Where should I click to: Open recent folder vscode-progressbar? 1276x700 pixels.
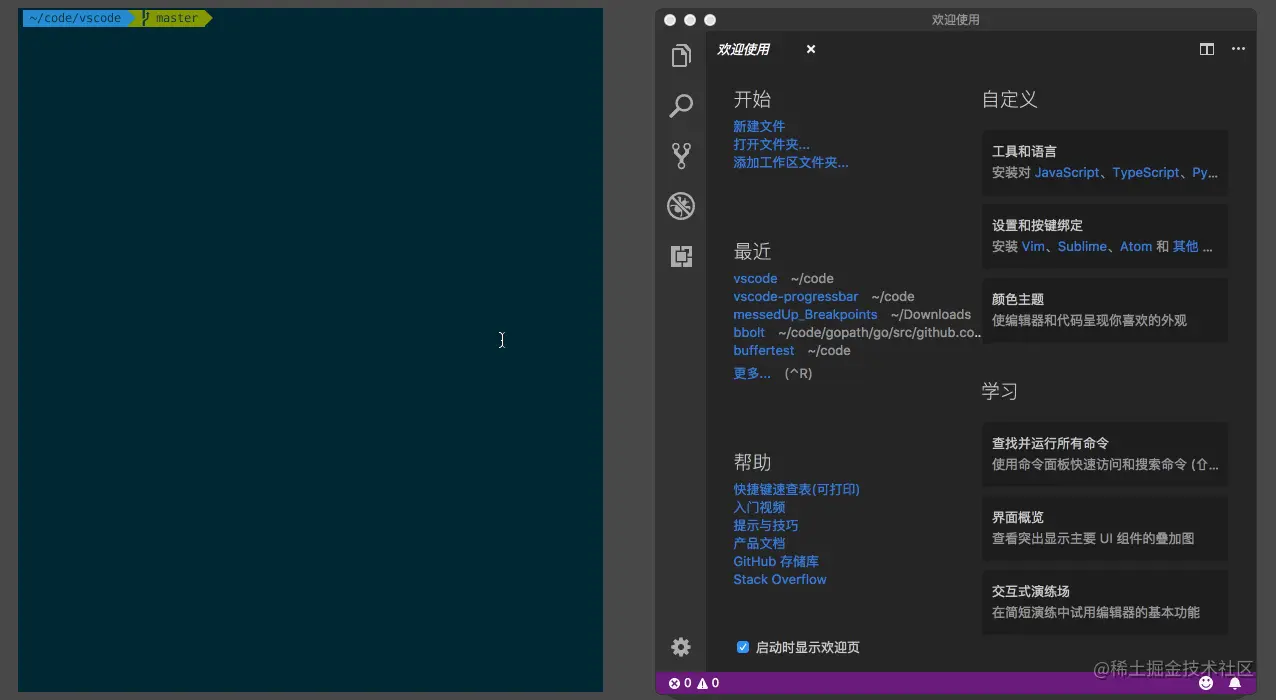coord(796,297)
